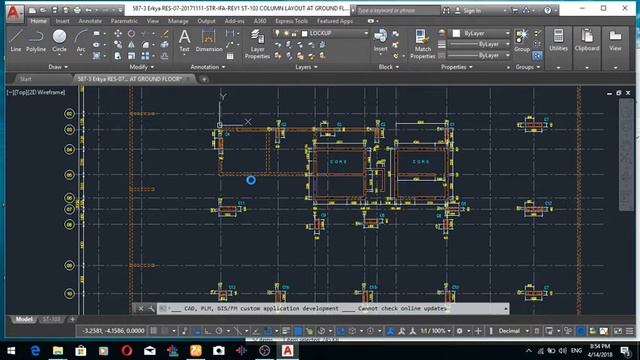Click the Plot printer icon in quick access
This screenshot has height=360, width=640.
click(77, 10)
